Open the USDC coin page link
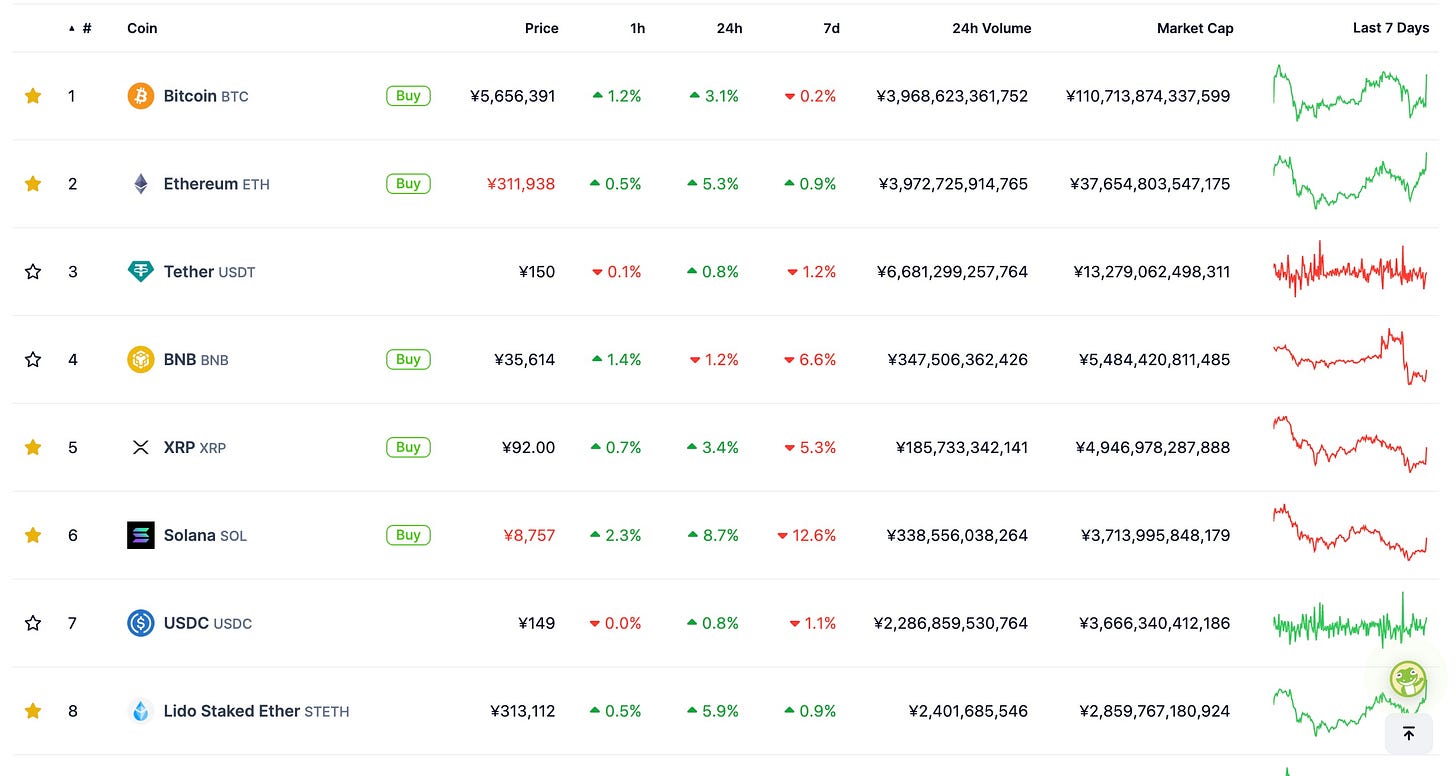Image resolution: width=1456 pixels, height=776 pixels. [x=208, y=623]
